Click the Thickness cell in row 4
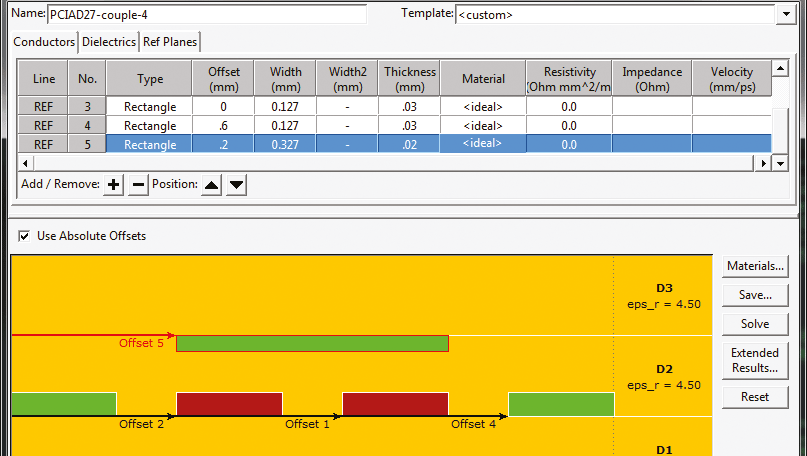This screenshot has width=807, height=456. [x=410, y=126]
